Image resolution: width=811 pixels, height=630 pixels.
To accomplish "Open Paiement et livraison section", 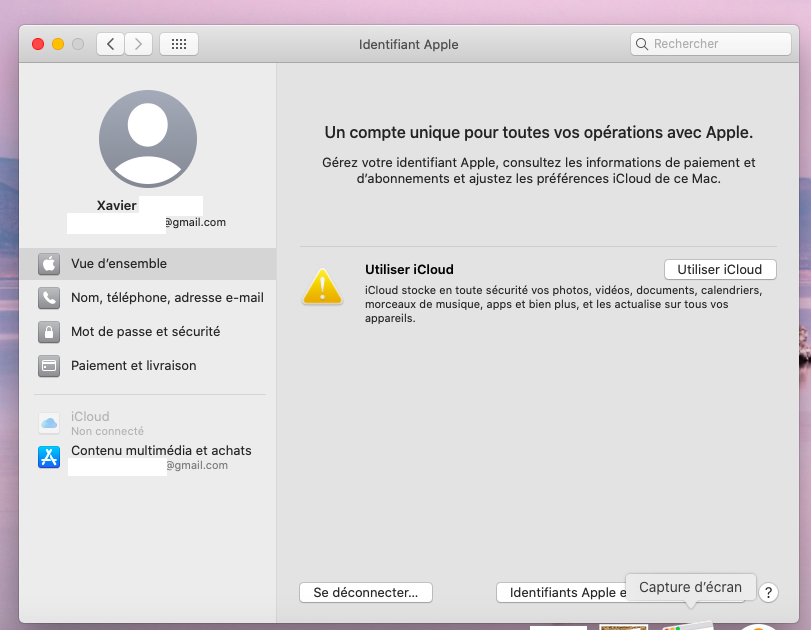I will click(147, 366).
